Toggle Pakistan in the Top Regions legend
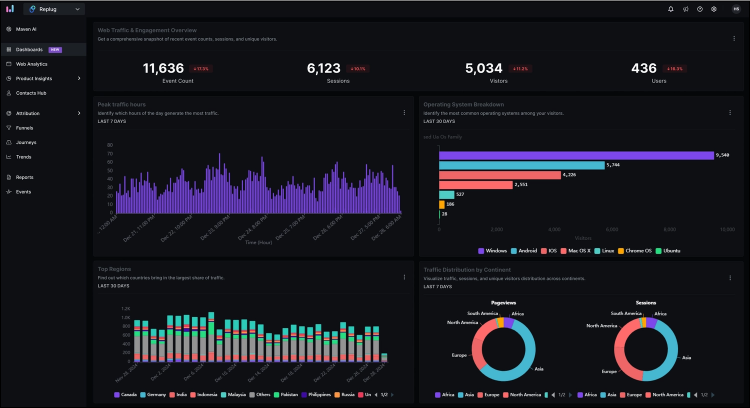This screenshot has height=408, width=750. pos(286,395)
